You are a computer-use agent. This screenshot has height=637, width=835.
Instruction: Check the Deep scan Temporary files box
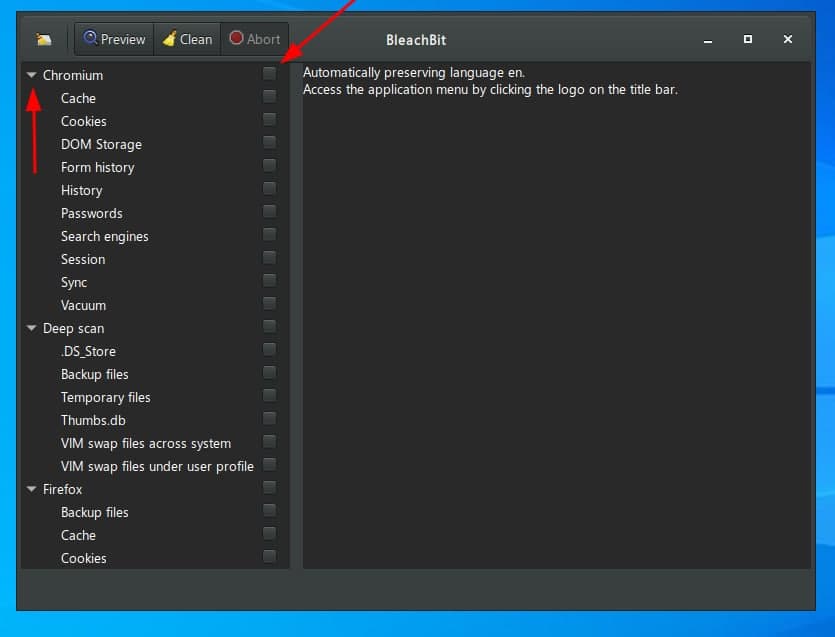pyautogui.click(x=269, y=396)
